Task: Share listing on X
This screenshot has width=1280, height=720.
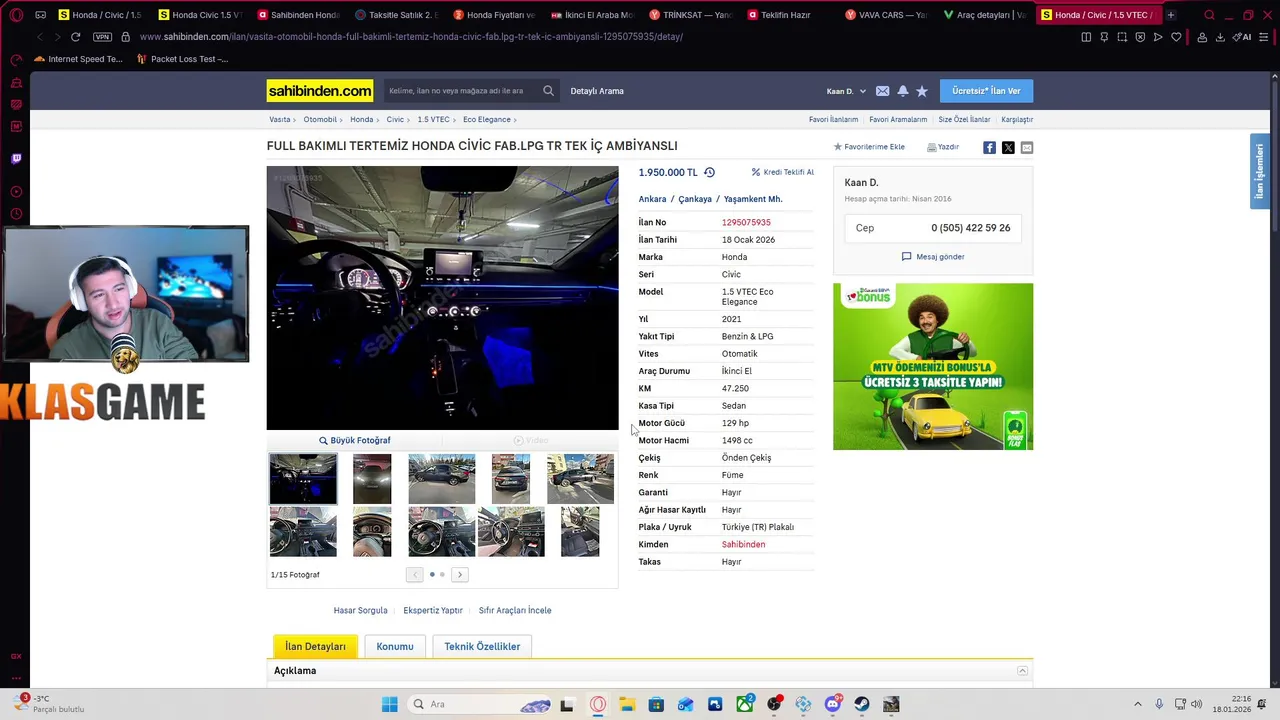Action: click(1008, 147)
